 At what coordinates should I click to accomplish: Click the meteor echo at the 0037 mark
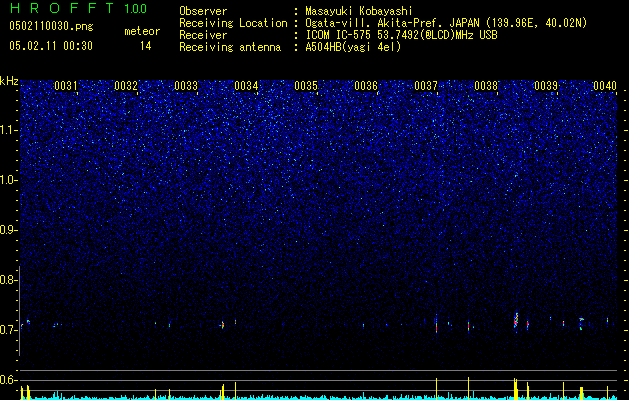coord(436,324)
